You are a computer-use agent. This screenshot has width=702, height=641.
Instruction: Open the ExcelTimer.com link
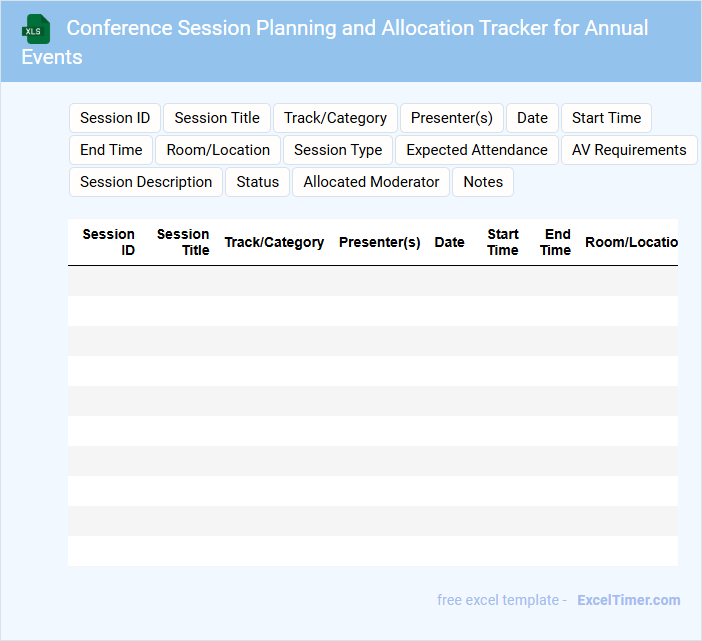(x=628, y=600)
